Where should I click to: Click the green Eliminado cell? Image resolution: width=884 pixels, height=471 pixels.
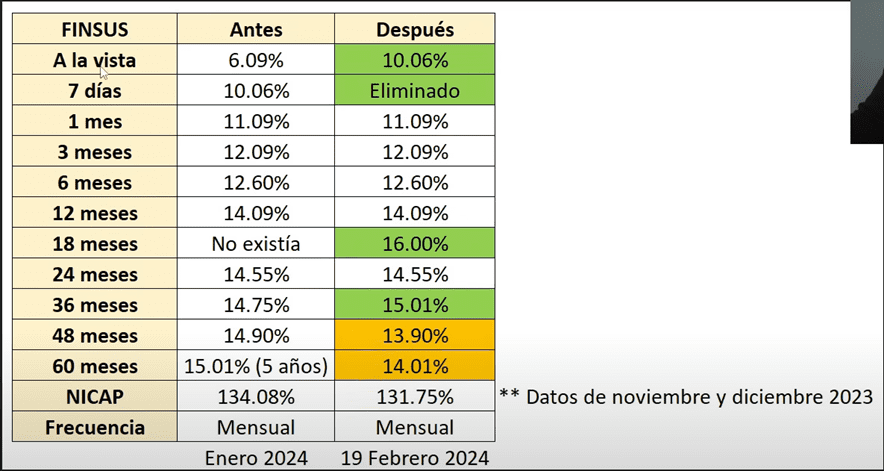pos(415,91)
